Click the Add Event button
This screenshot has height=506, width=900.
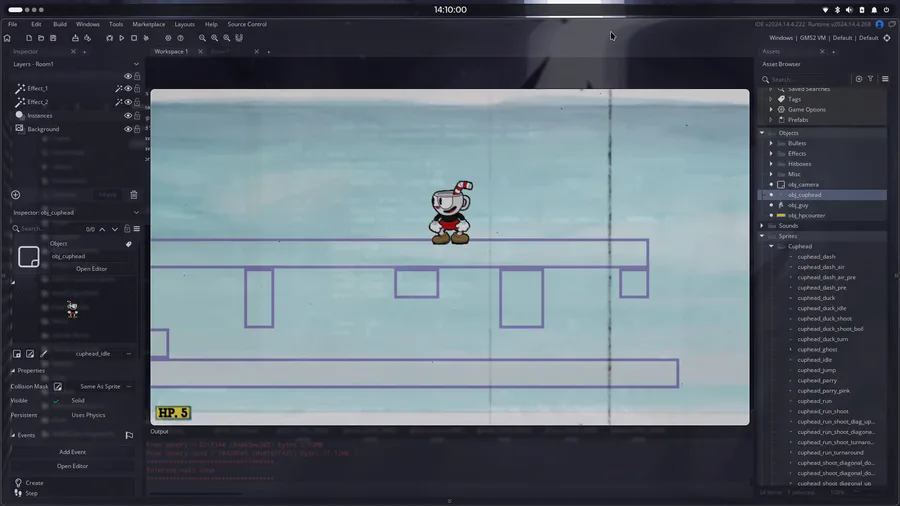pos(72,452)
